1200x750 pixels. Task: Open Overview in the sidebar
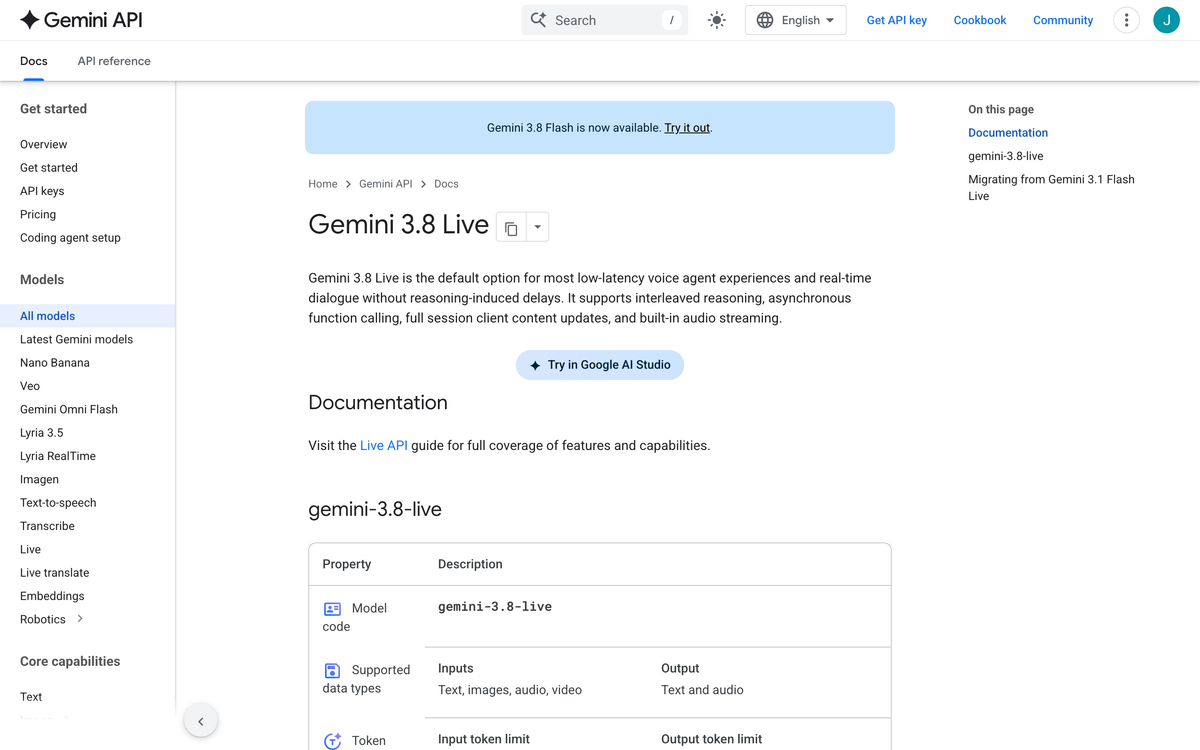coord(44,144)
